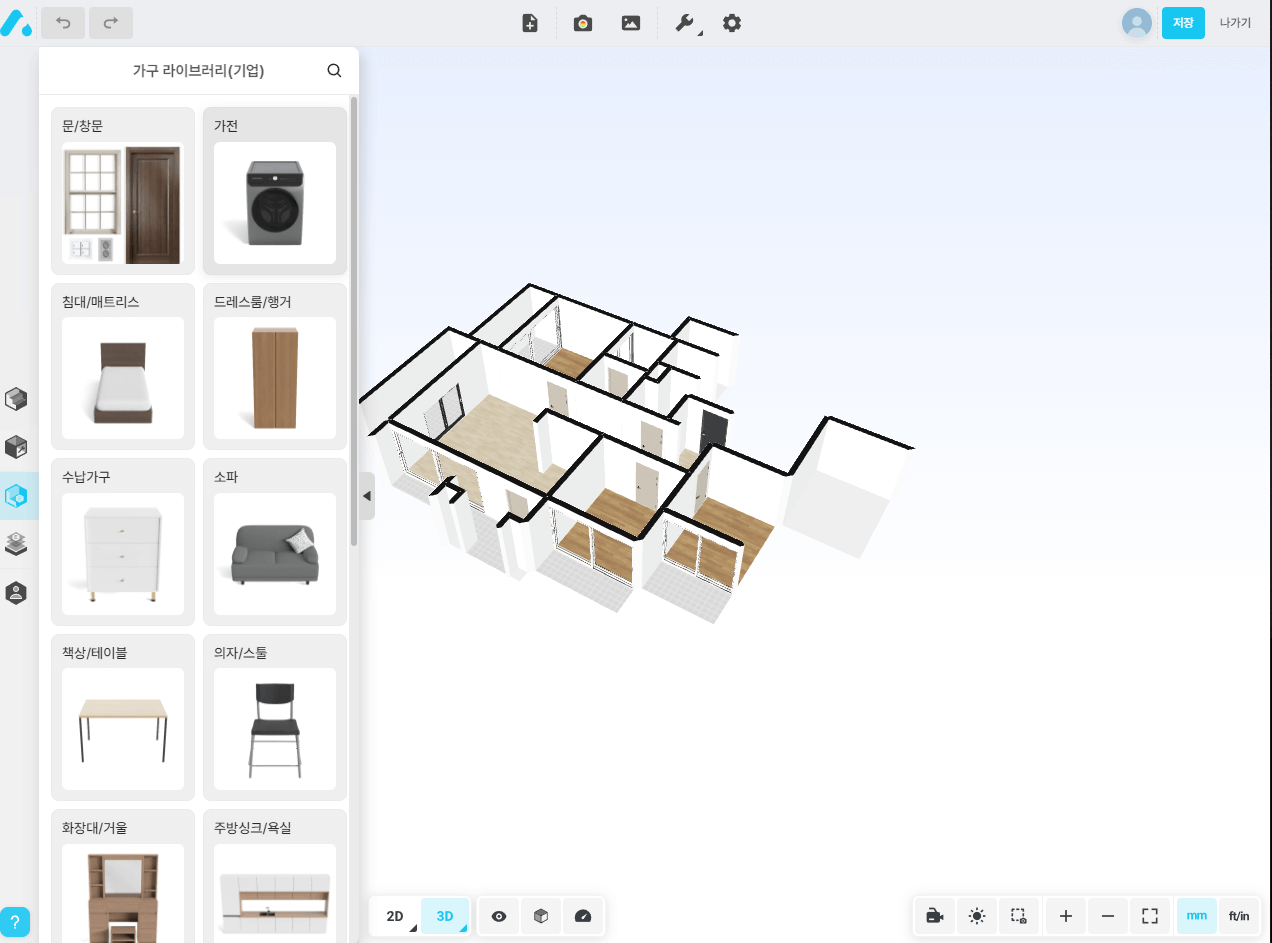1272x943 pixels.
Task: Collapse the furniture library panel with the chevron
Action: [x=366, y=495]
